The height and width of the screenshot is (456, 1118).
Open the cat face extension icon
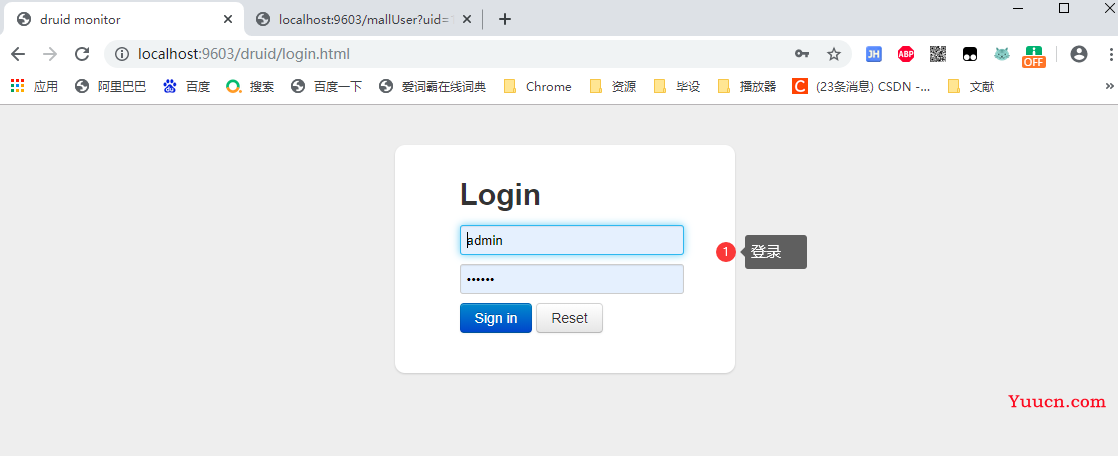coord(1002,54)
